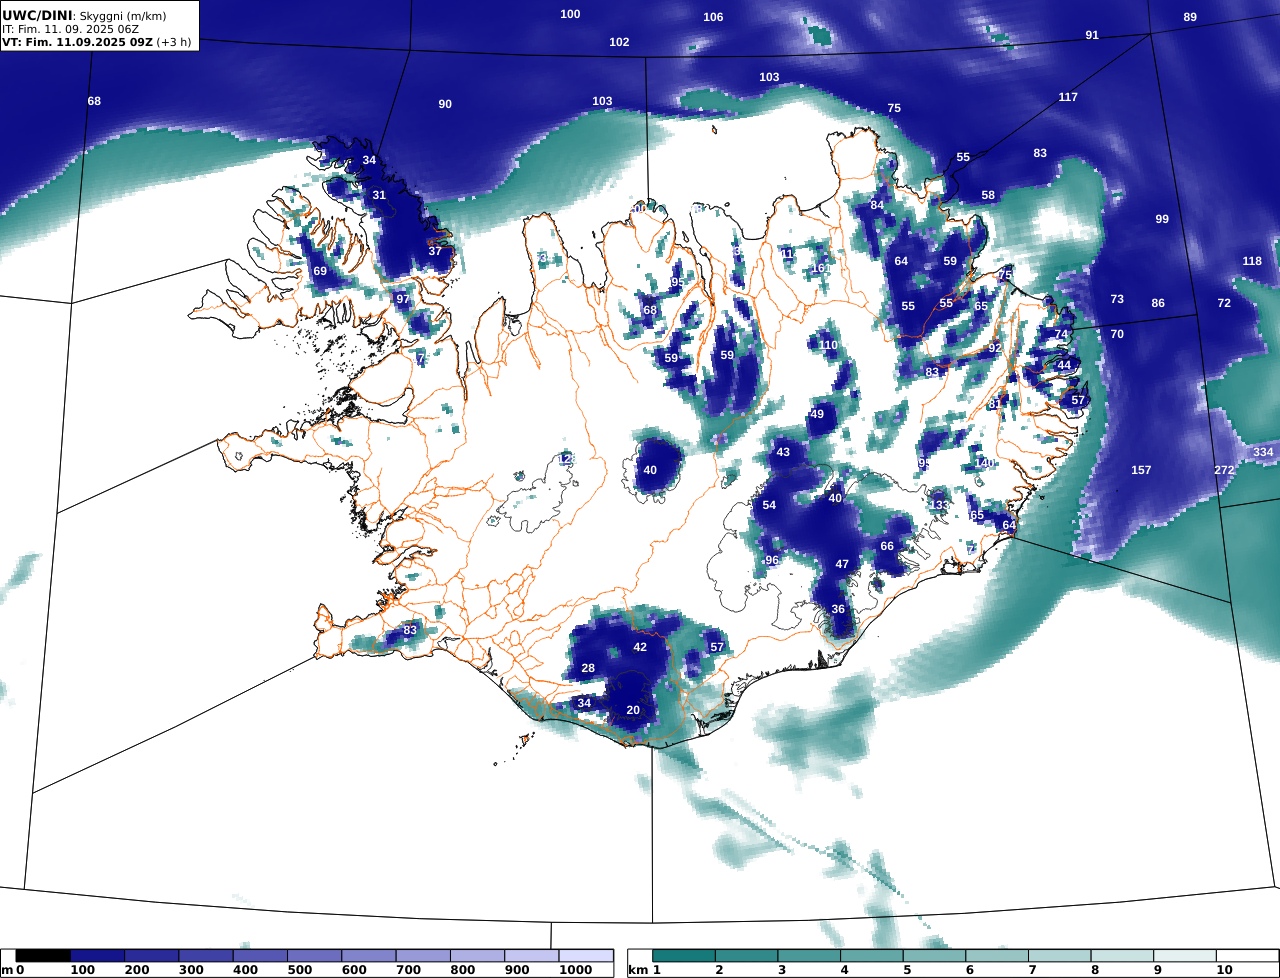Viewport: 1280px width, 978px height.
Task: Select the value 91 in the upper right
Action: pyautogui.click(x=1092, y=35)
